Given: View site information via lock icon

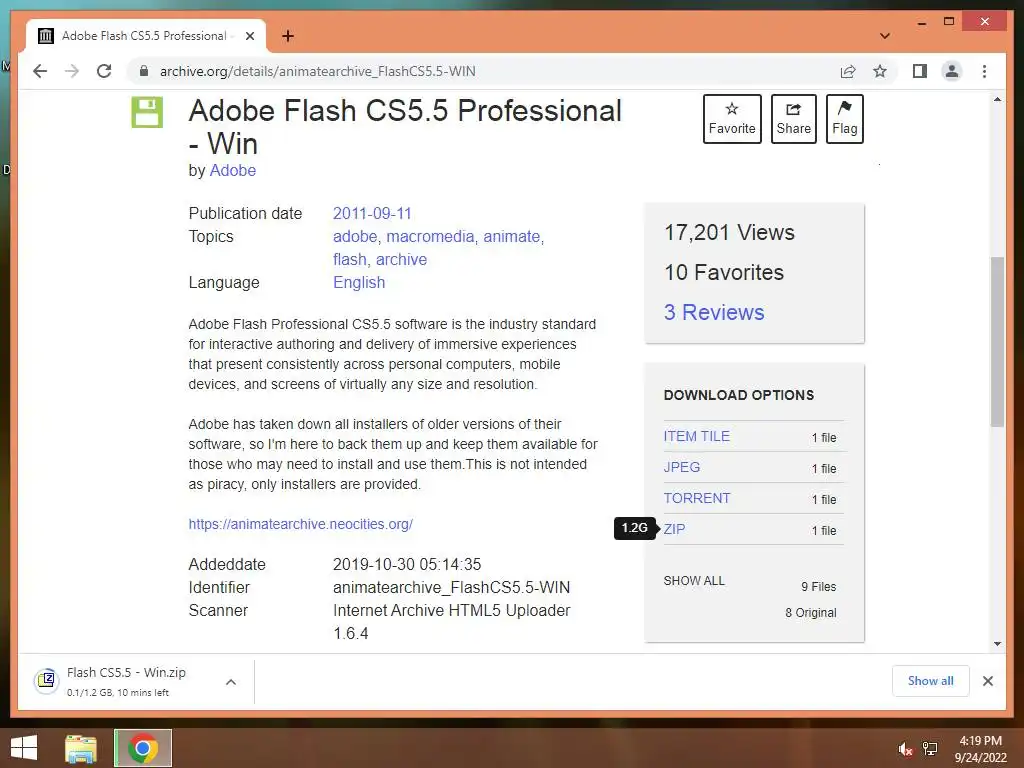Looking at the screenshot, I should point(144,71).
